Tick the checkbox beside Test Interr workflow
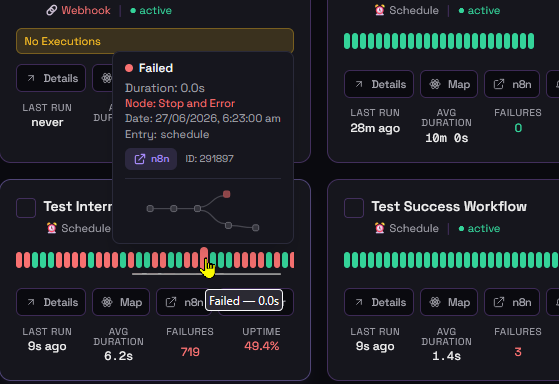The image size is (559, 384). (26, 208)
